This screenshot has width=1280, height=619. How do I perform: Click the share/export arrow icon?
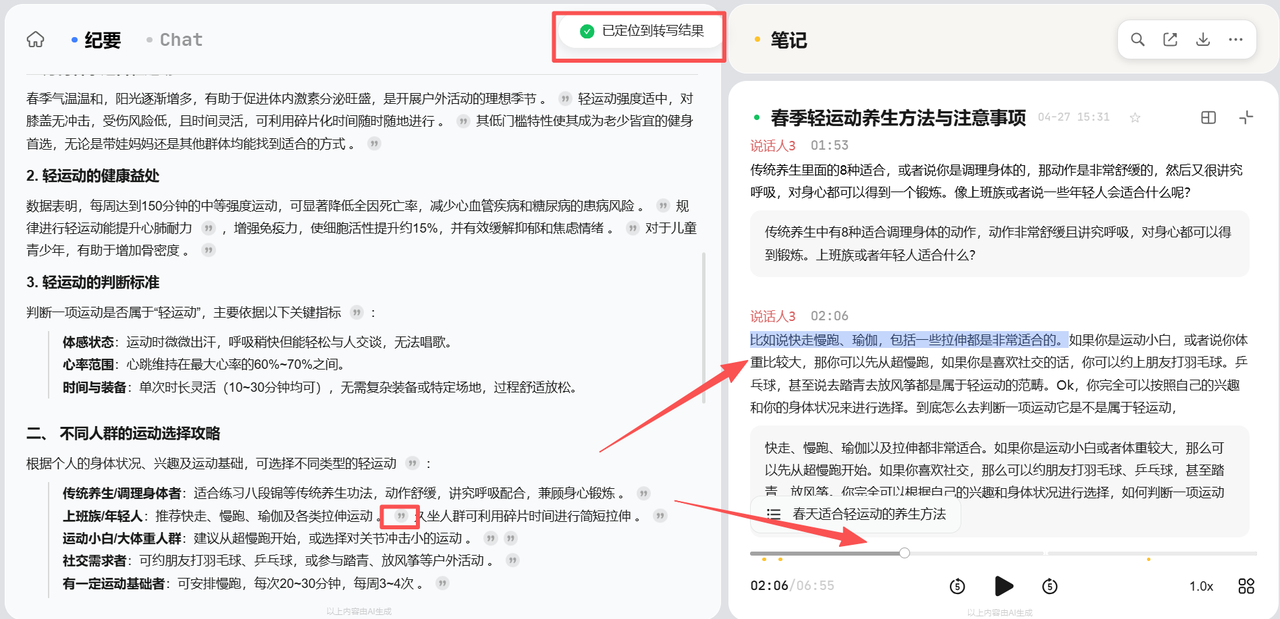1170,40
